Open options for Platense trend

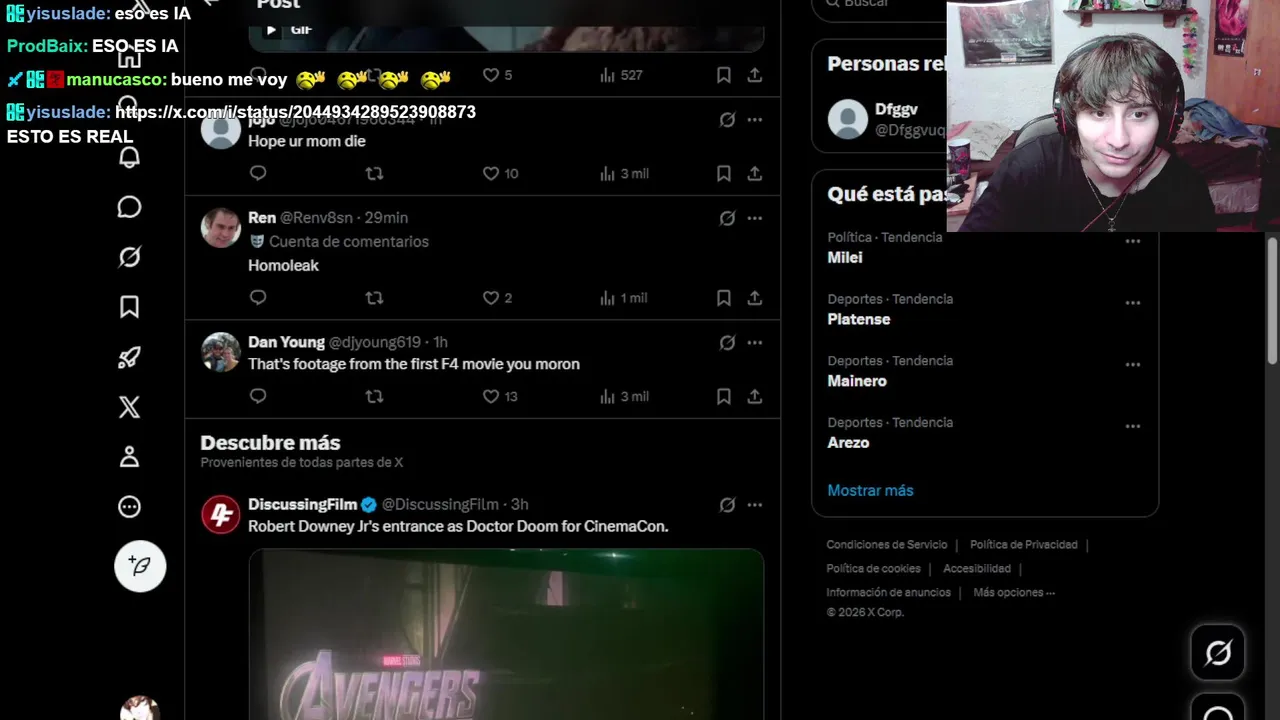[x=1133, y=302]
